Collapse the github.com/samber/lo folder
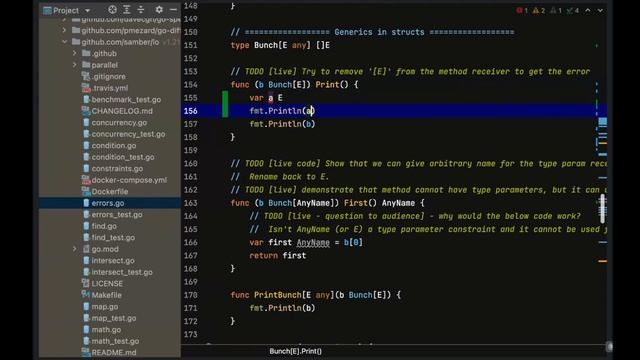This screenshot has width=640, height=360. [x=64, y=42]
